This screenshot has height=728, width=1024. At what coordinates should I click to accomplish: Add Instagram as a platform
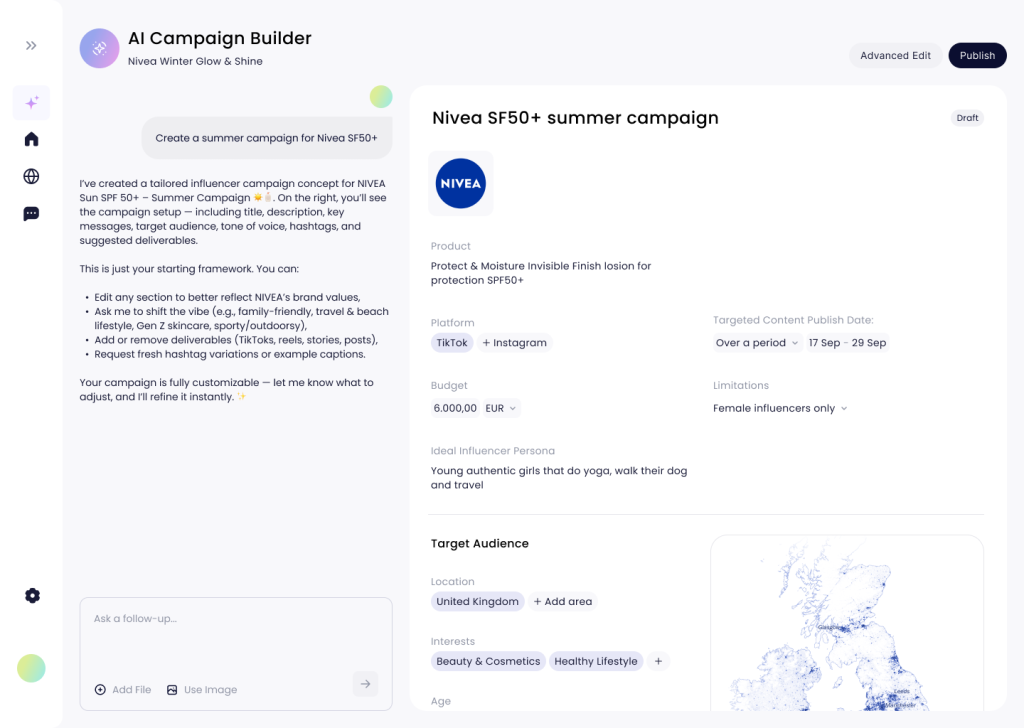coord(515,343)
